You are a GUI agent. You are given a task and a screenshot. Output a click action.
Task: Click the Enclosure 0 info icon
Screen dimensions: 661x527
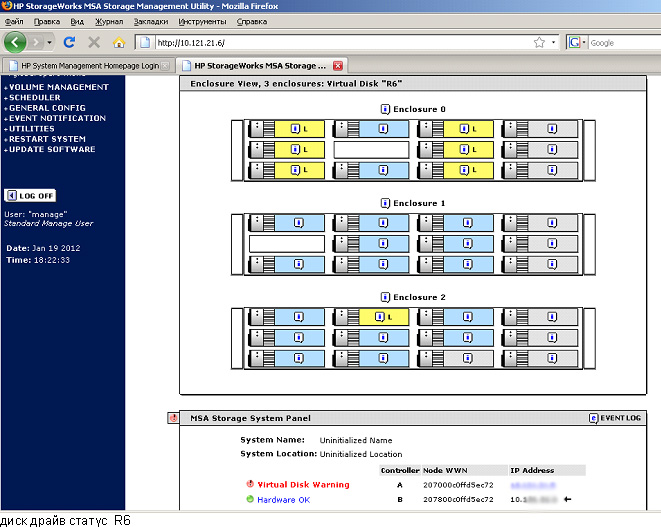click(385, 109)
